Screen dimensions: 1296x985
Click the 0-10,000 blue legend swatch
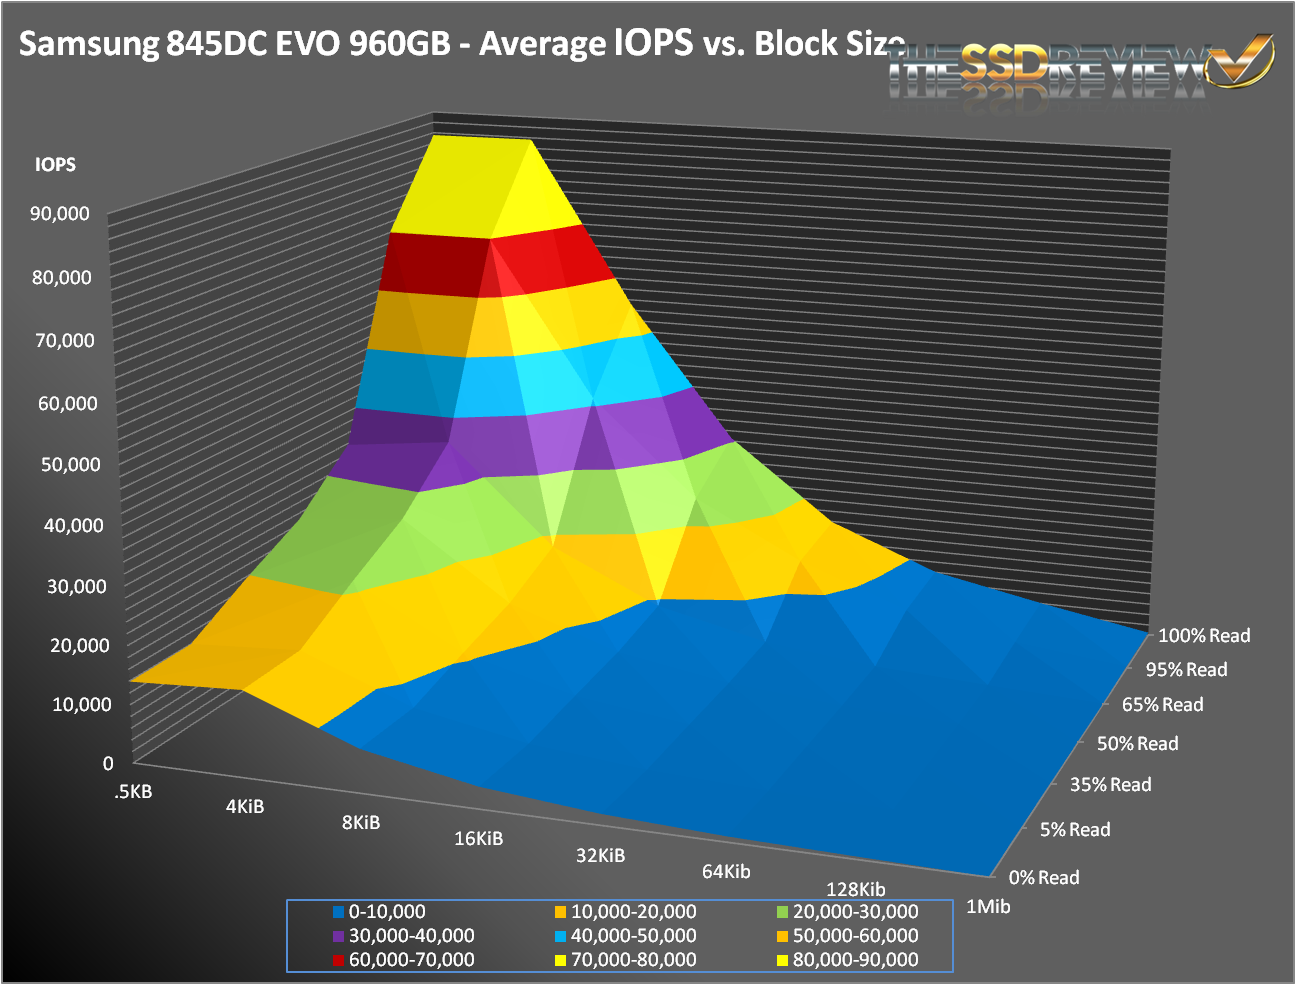339,912
